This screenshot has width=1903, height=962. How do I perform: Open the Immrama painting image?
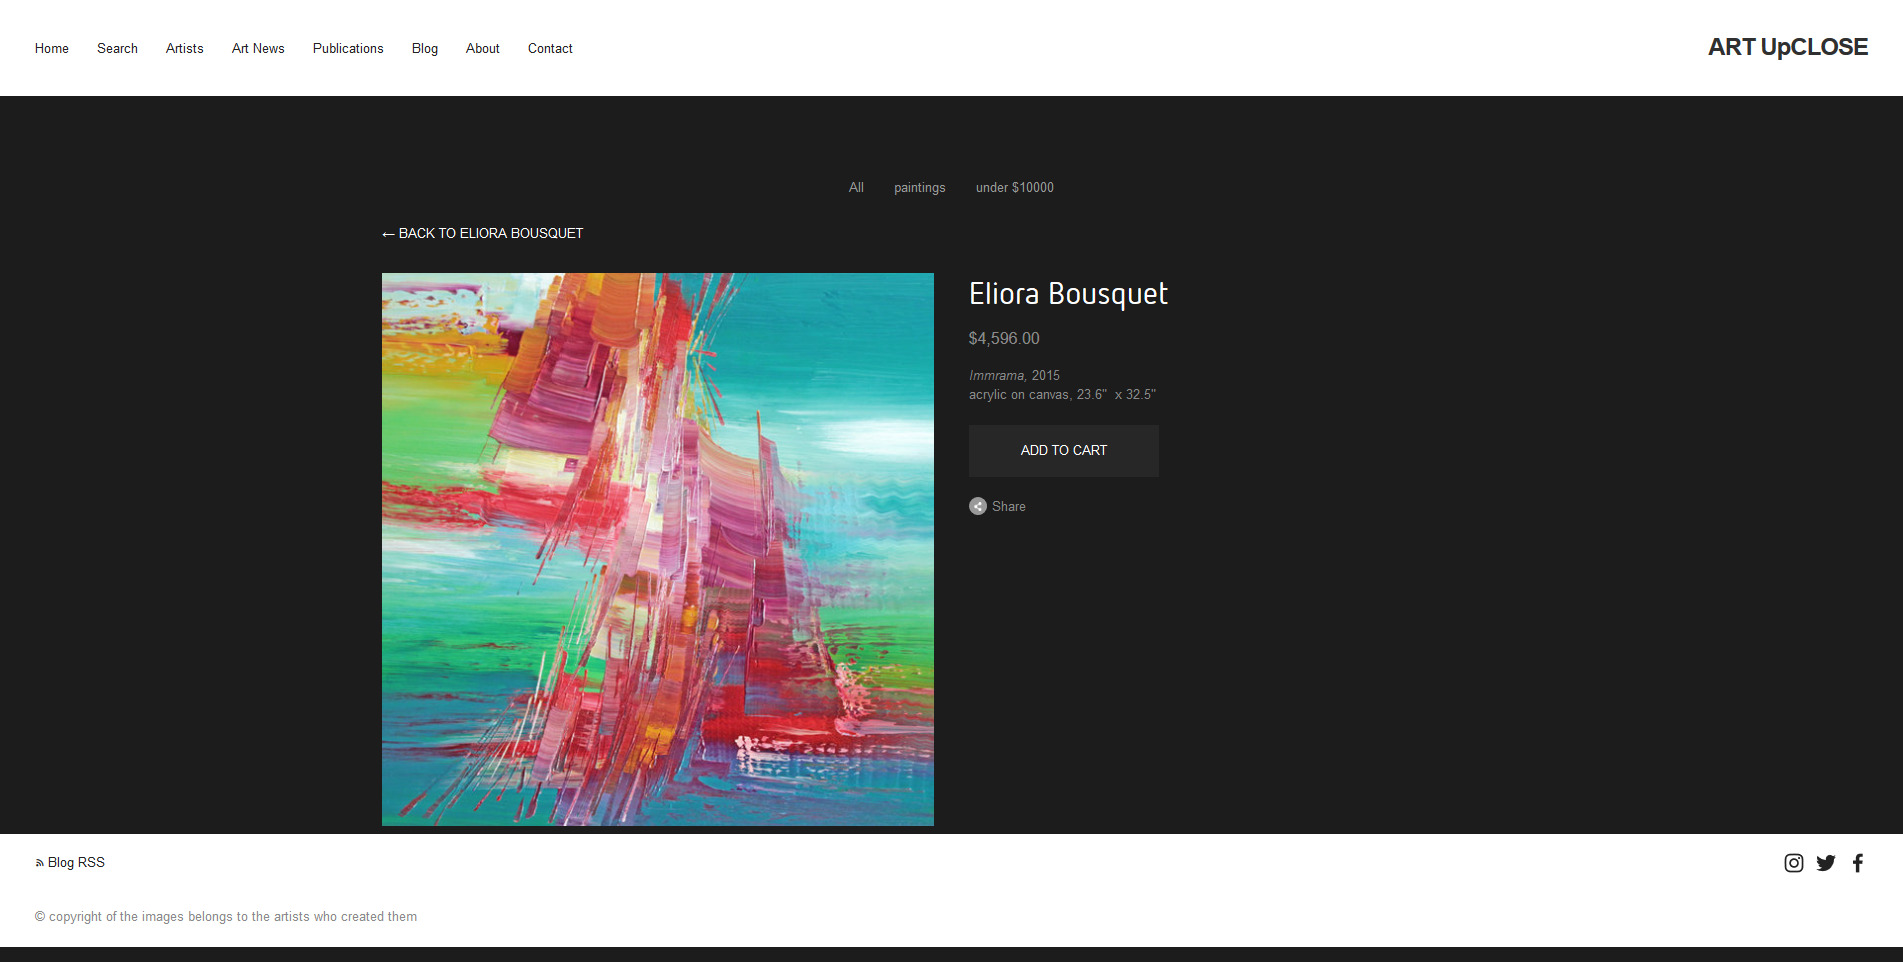pyautogui.click(x=658, y=549)
